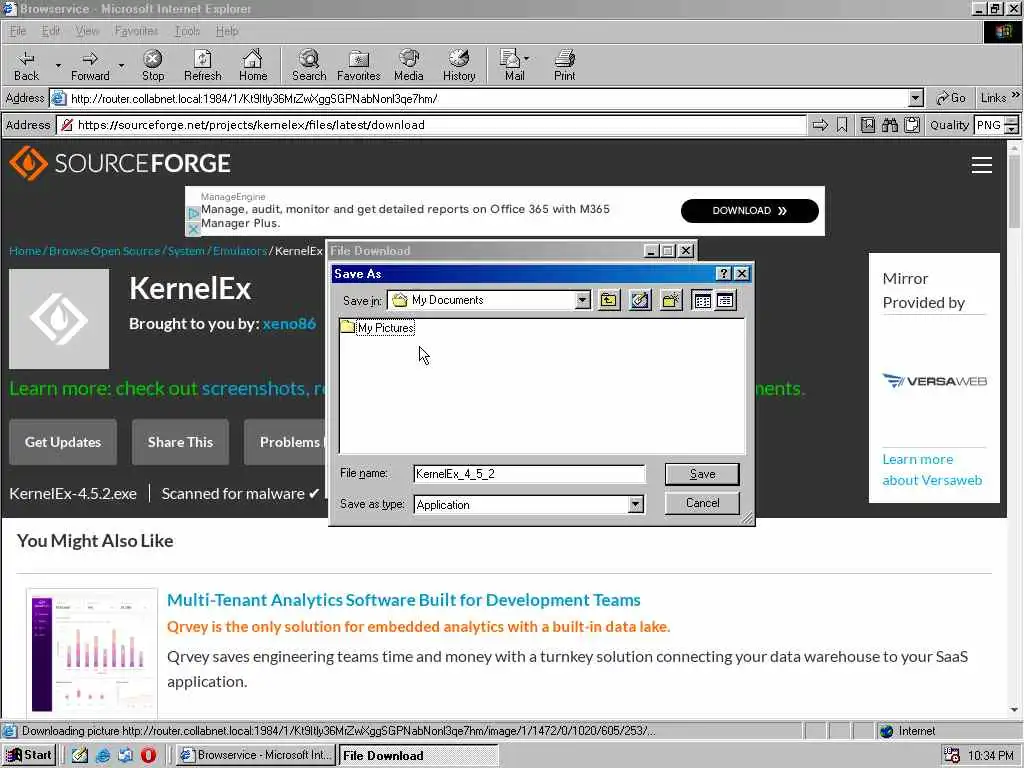Open the Search toolbar icon

(x=309, y=65)
